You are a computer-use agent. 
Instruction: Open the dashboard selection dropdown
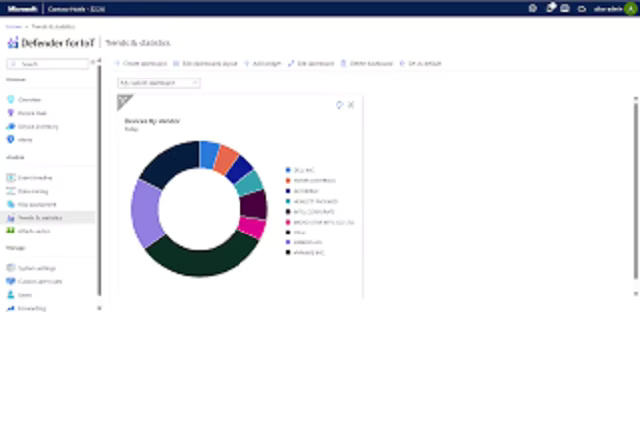159,83
